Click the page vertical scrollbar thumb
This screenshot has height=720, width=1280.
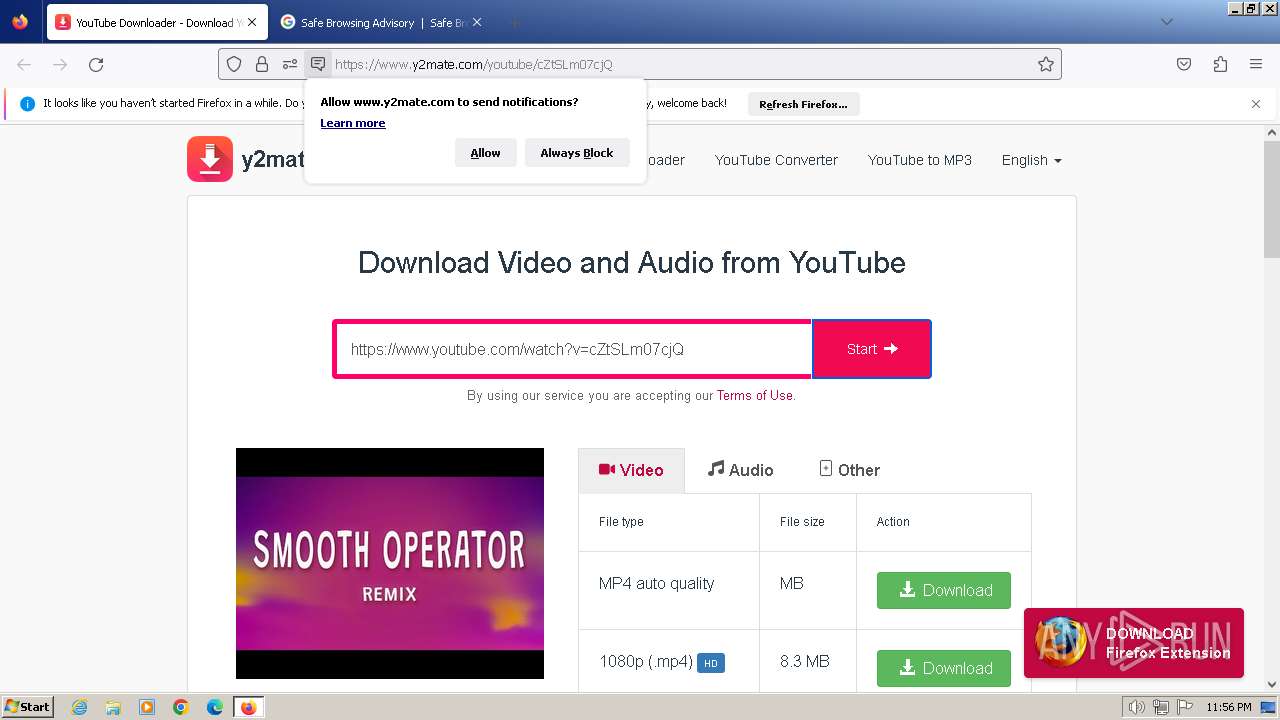click(x=1272, y=200)
